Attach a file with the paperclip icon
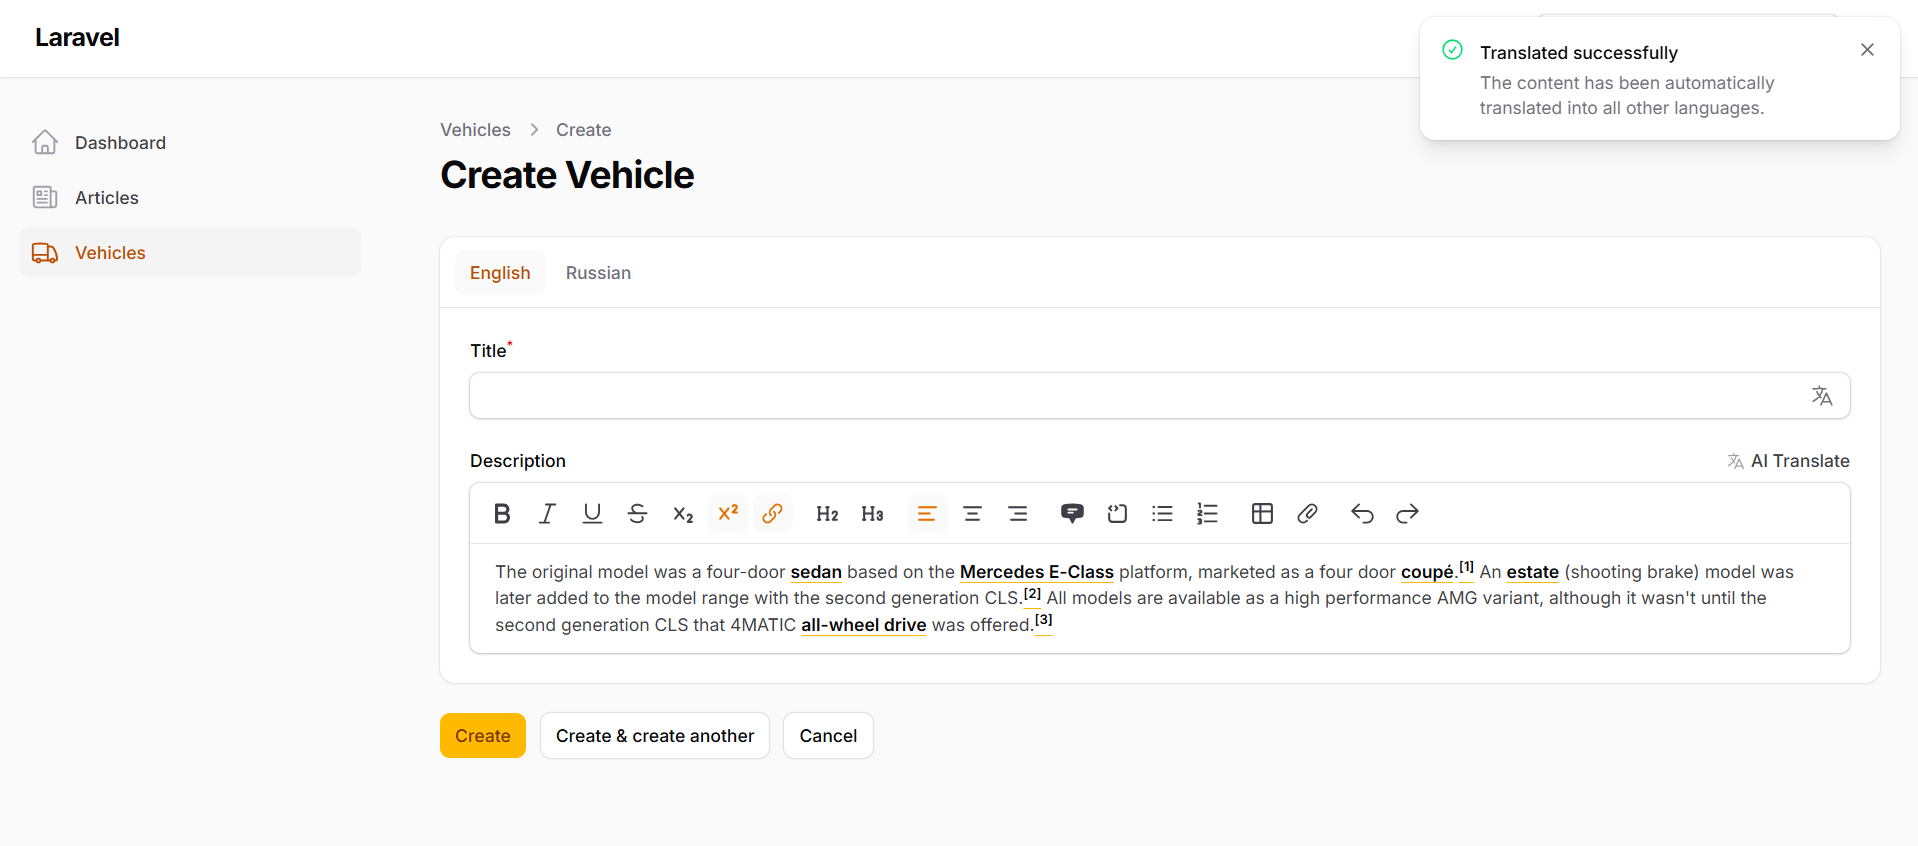 click(1307, 514)
